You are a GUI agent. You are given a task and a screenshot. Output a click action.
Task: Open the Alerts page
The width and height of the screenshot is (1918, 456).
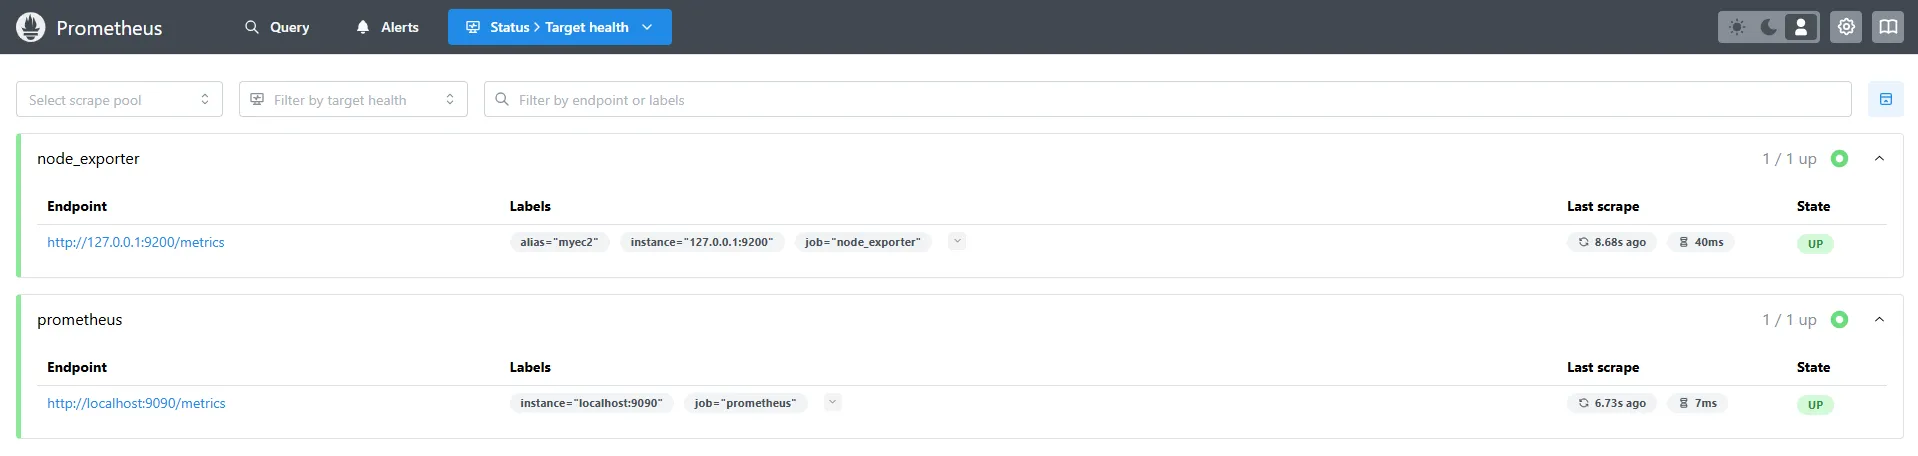click(387, 27)
